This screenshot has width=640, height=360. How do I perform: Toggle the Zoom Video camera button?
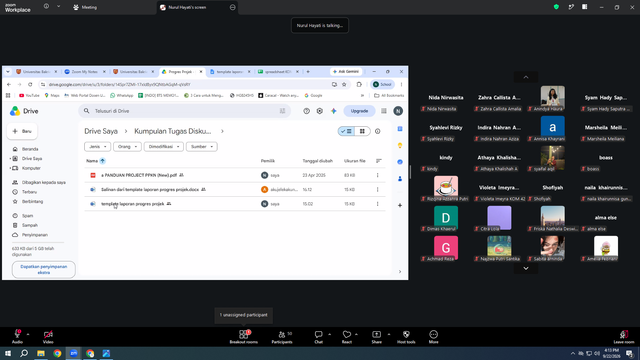click(48, 336)
